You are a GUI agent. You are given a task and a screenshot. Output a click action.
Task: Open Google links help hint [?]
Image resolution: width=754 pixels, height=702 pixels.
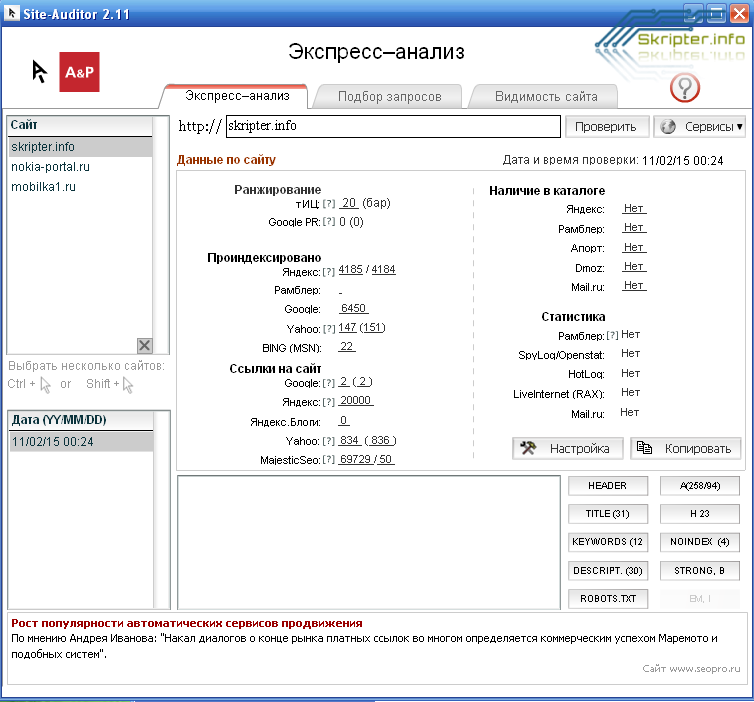(329, 383)
